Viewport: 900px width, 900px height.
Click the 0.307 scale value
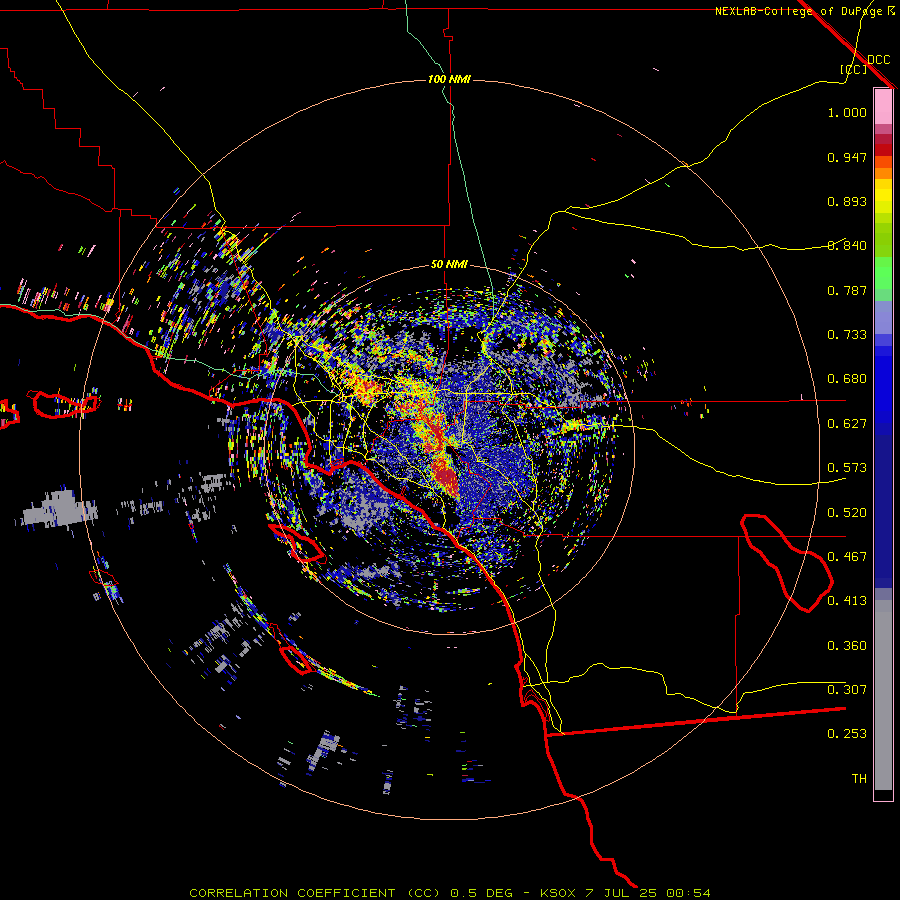point(847,690)
